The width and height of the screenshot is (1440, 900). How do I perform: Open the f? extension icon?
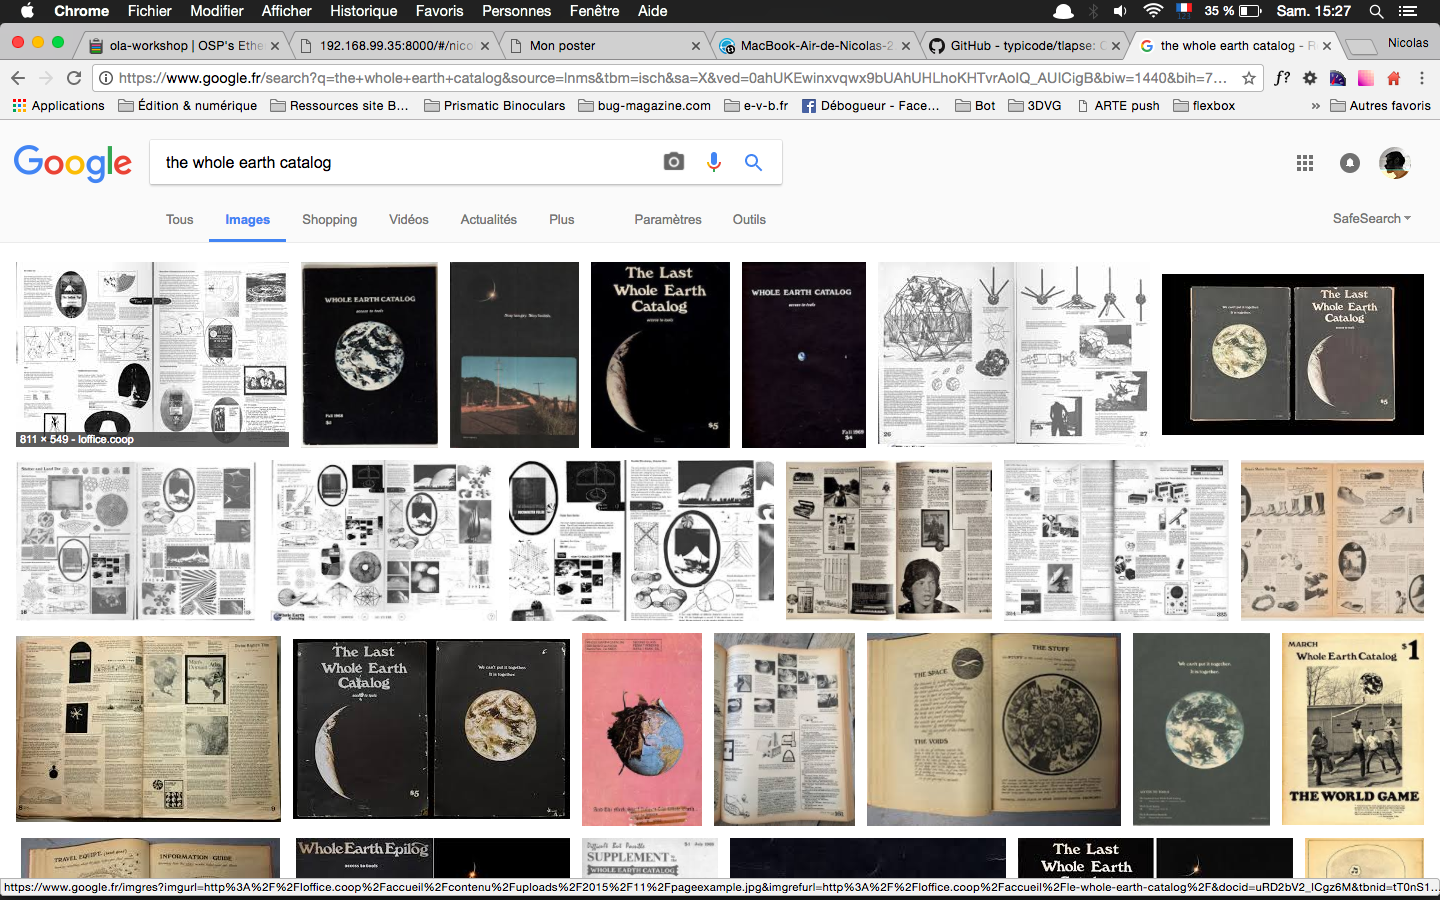(x=1282, y=78)
